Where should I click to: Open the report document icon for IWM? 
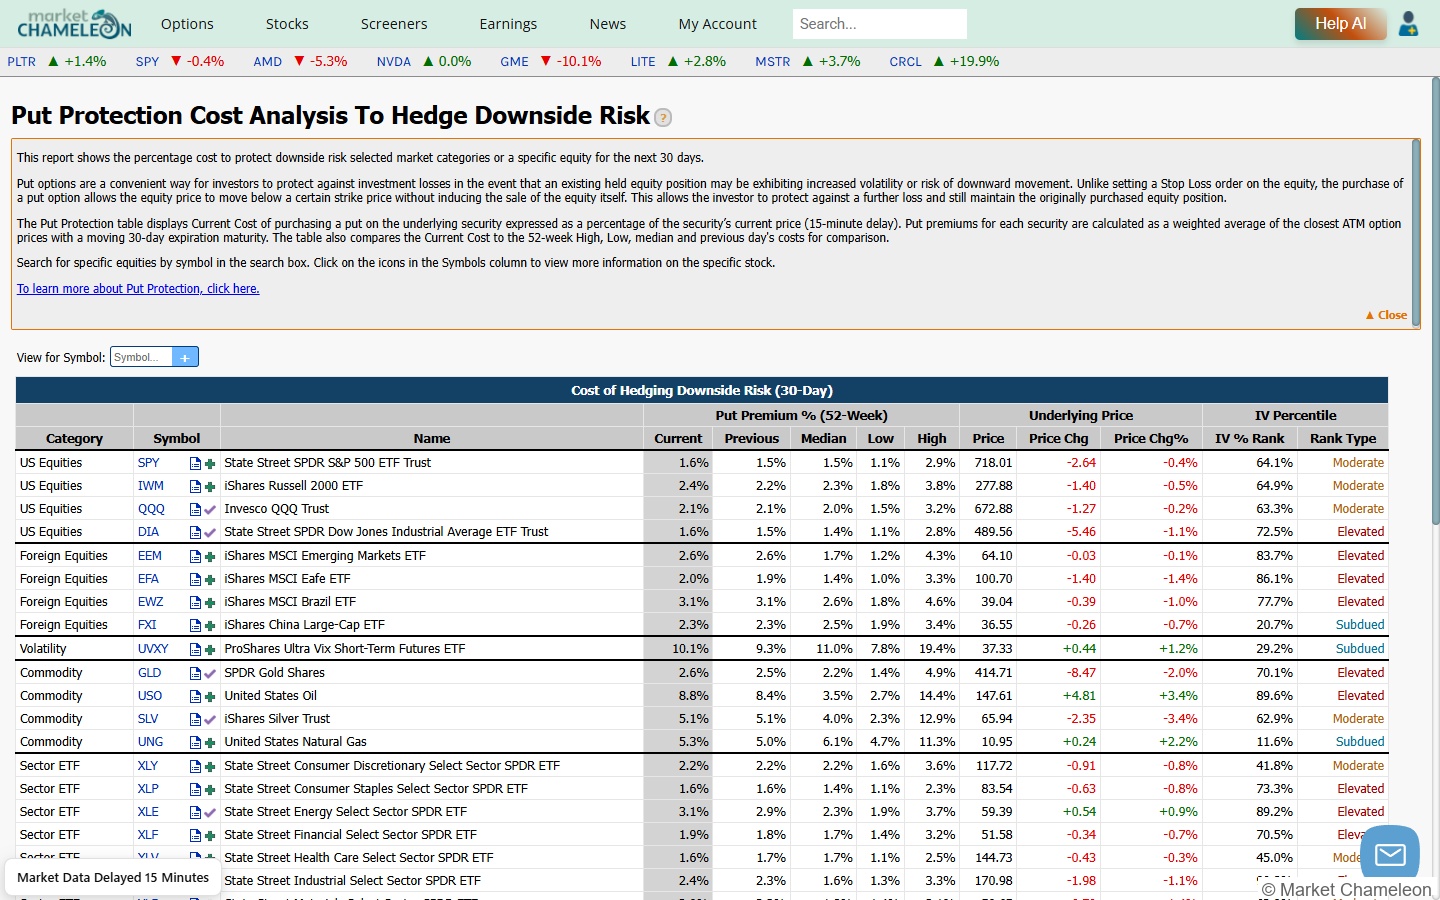point(195,487)
